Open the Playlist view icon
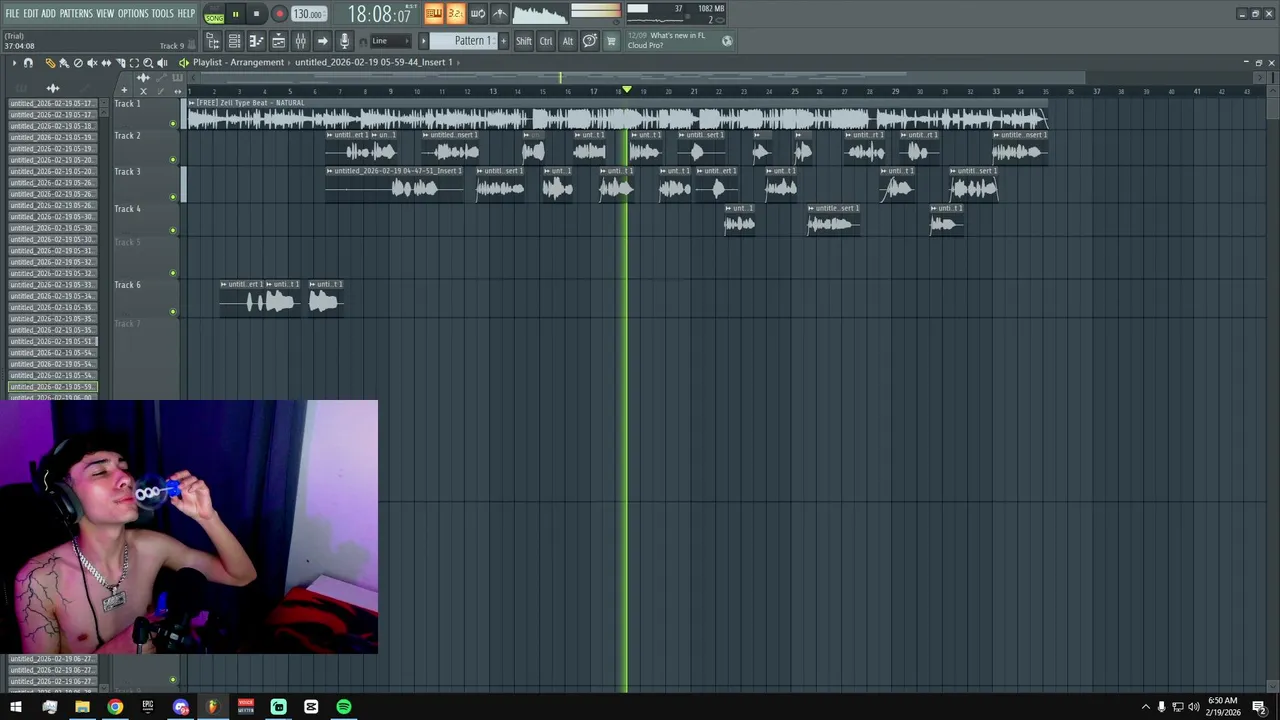Image resolution: width=1280 pixels, height=720 pixels. 279,41
